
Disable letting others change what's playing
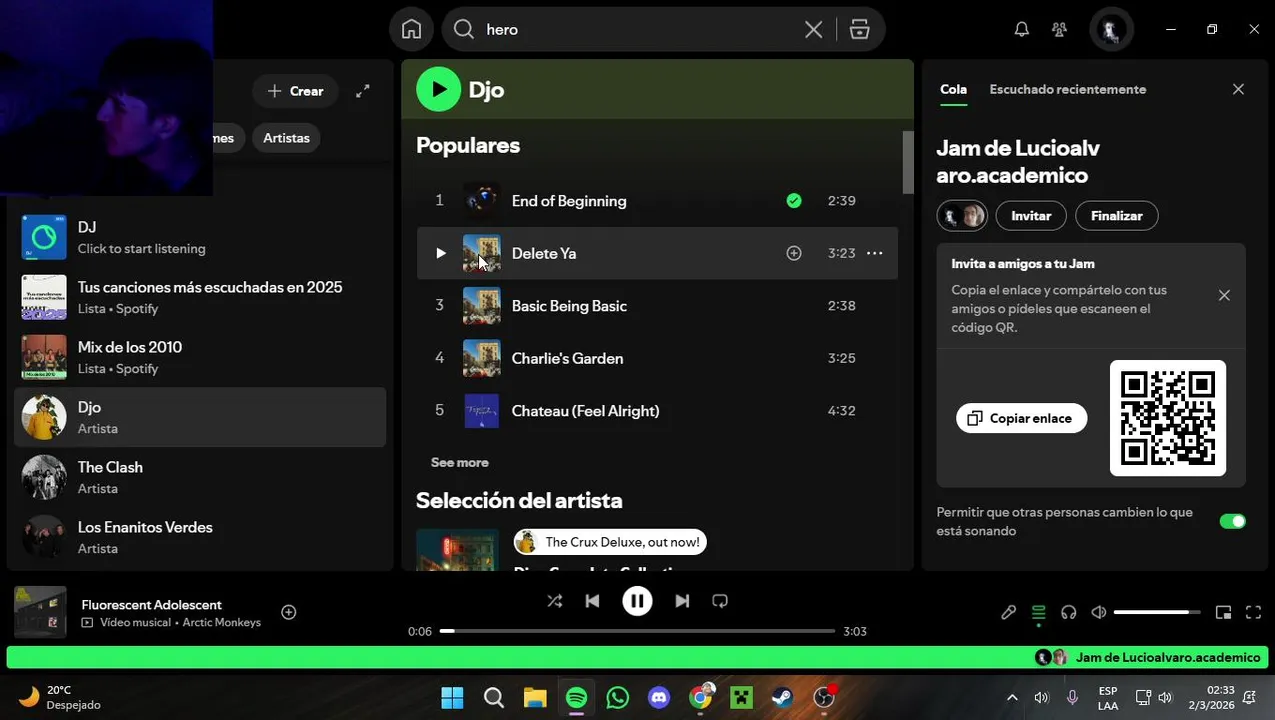tap(1232, 521)
